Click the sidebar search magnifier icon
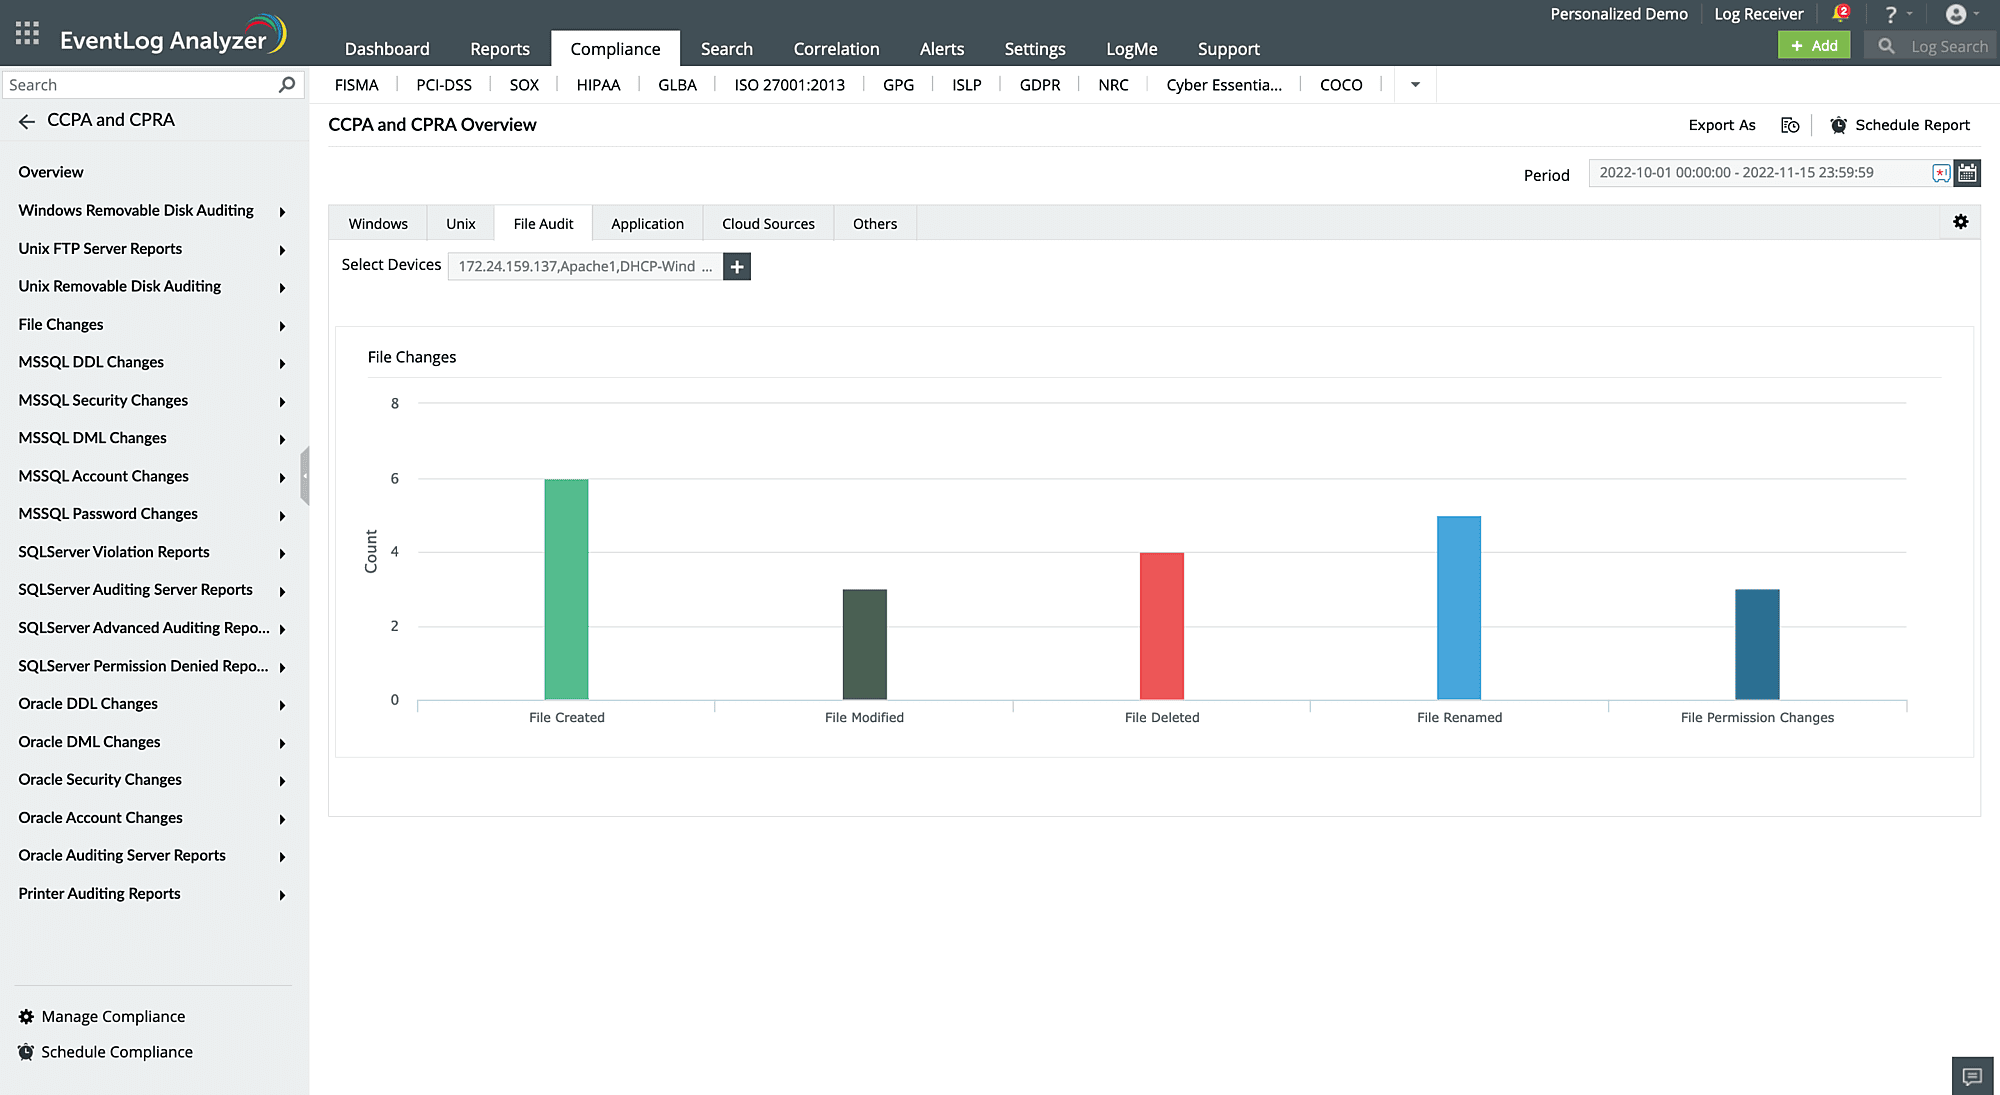Screen dimensions: 2000x1095 point(287,85)
